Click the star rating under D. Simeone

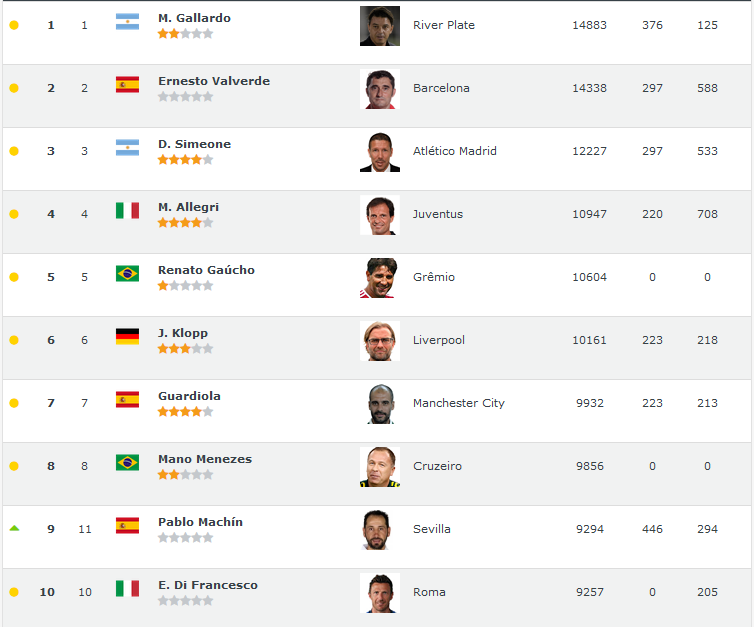click(x=185, y=160)
